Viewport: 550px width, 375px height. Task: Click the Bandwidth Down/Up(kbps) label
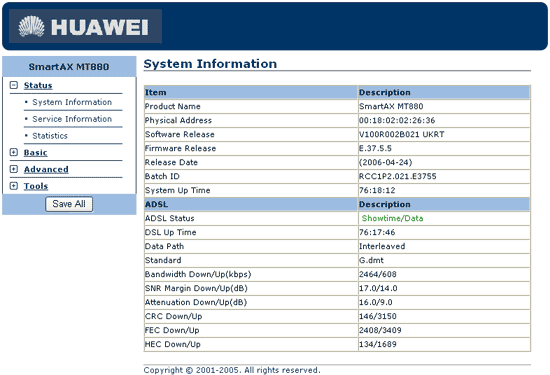click(x=198, y=274)
